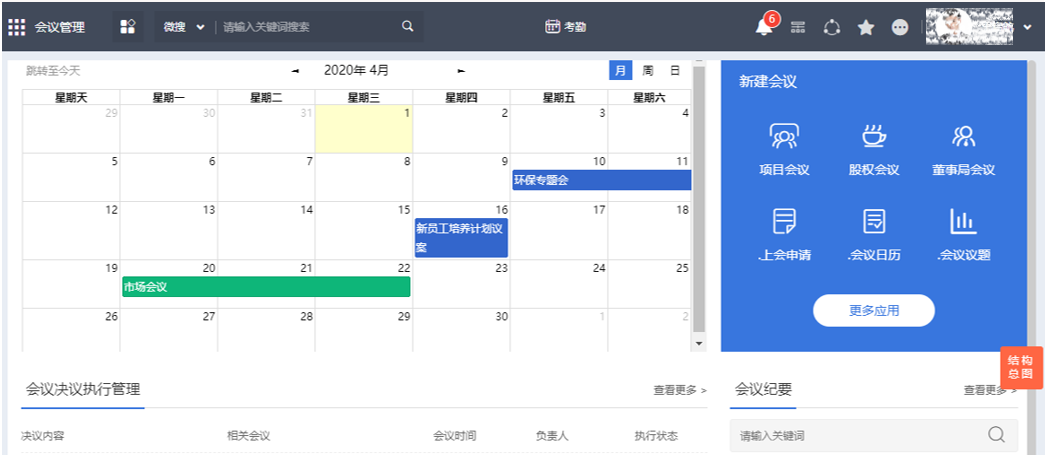Click the more options ellipsis bubble icon

(900, 27)
